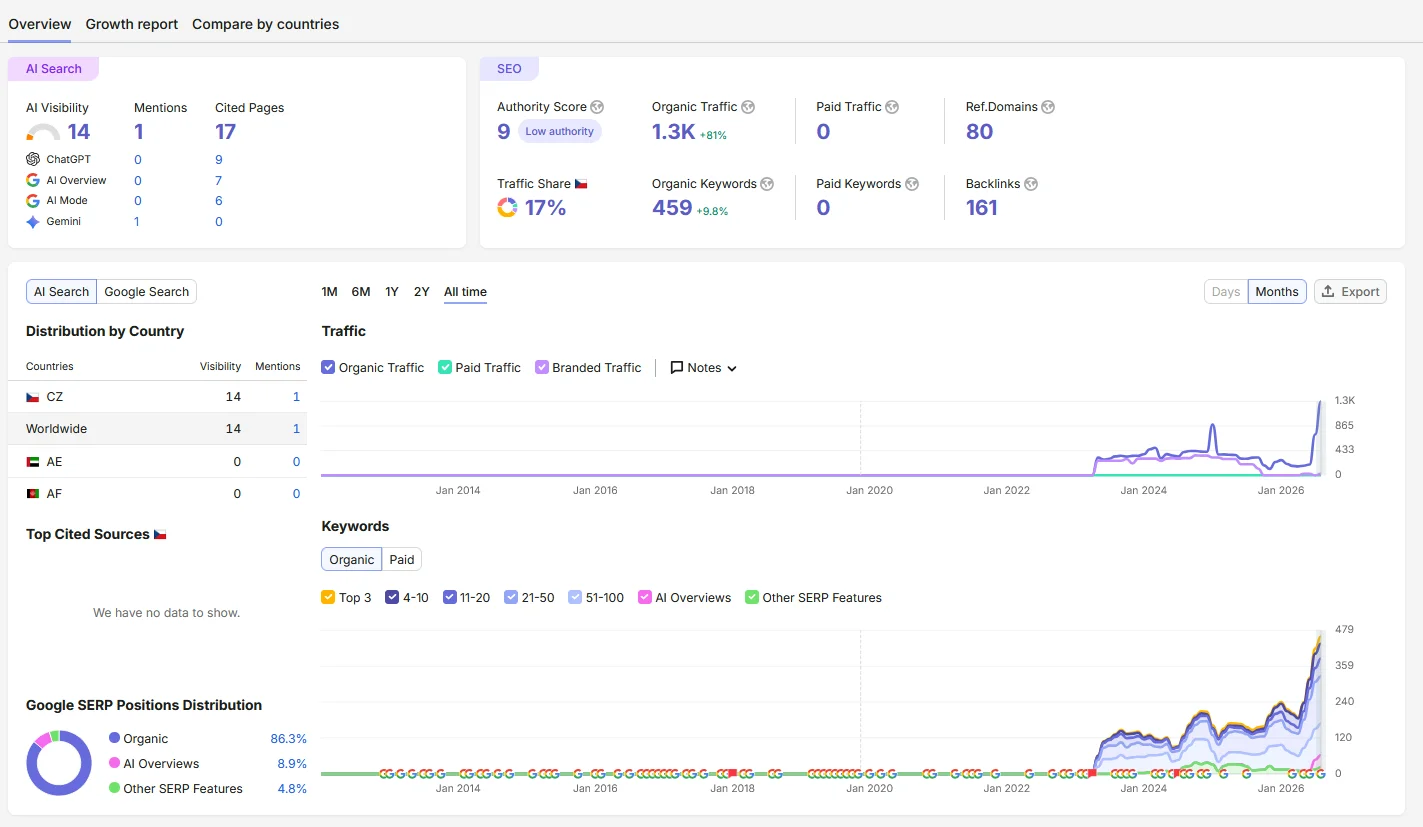The image size is (1423, 827).
Task: Click the globe icon beside Organic Traffic
Action: tap(748, 107)
